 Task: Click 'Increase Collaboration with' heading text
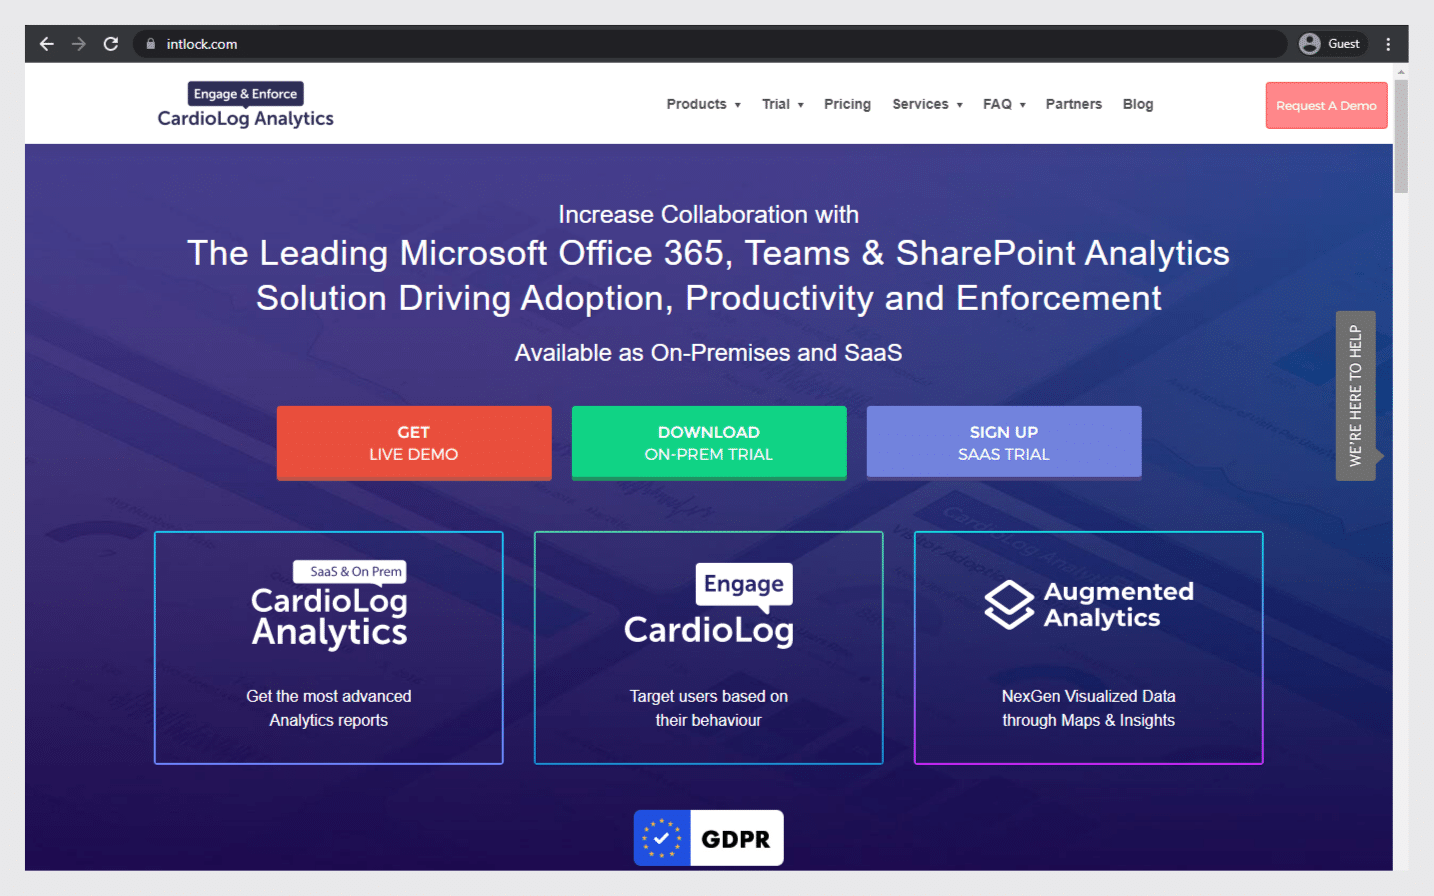tap(709, 215)
